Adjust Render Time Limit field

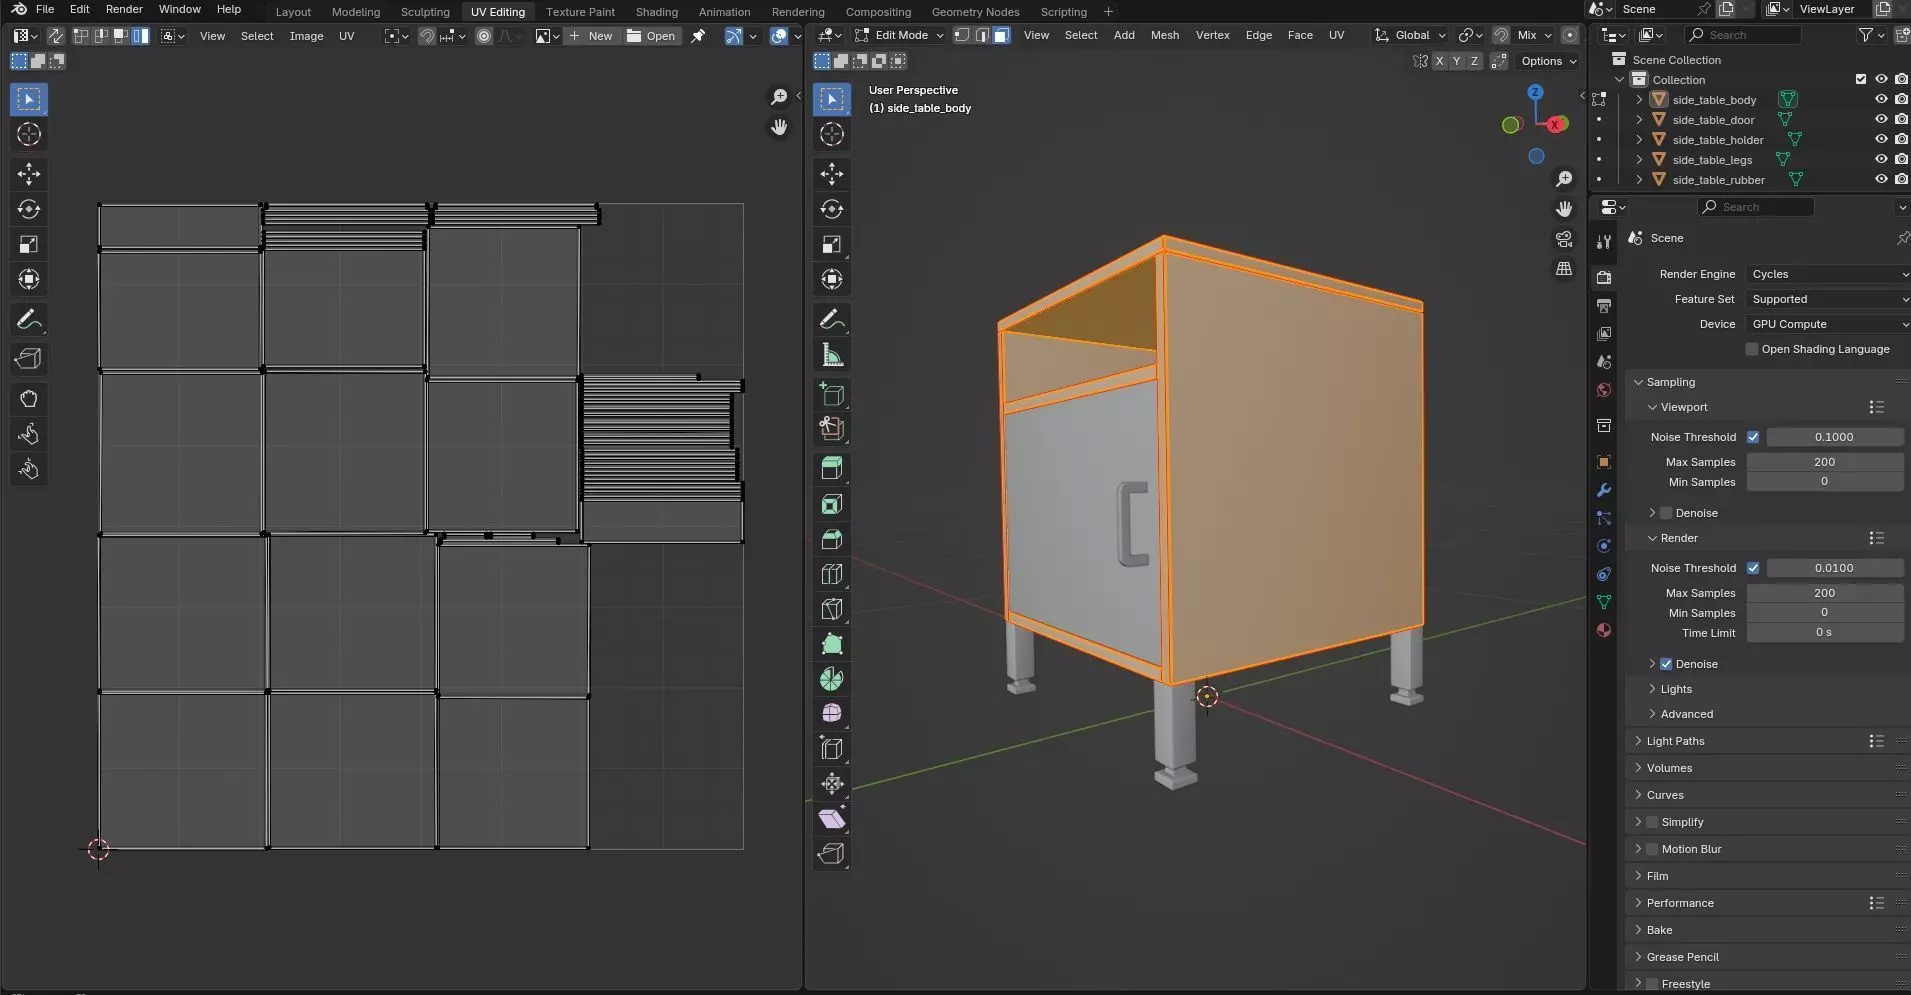pyautogui.click(x=1825, y=633)
